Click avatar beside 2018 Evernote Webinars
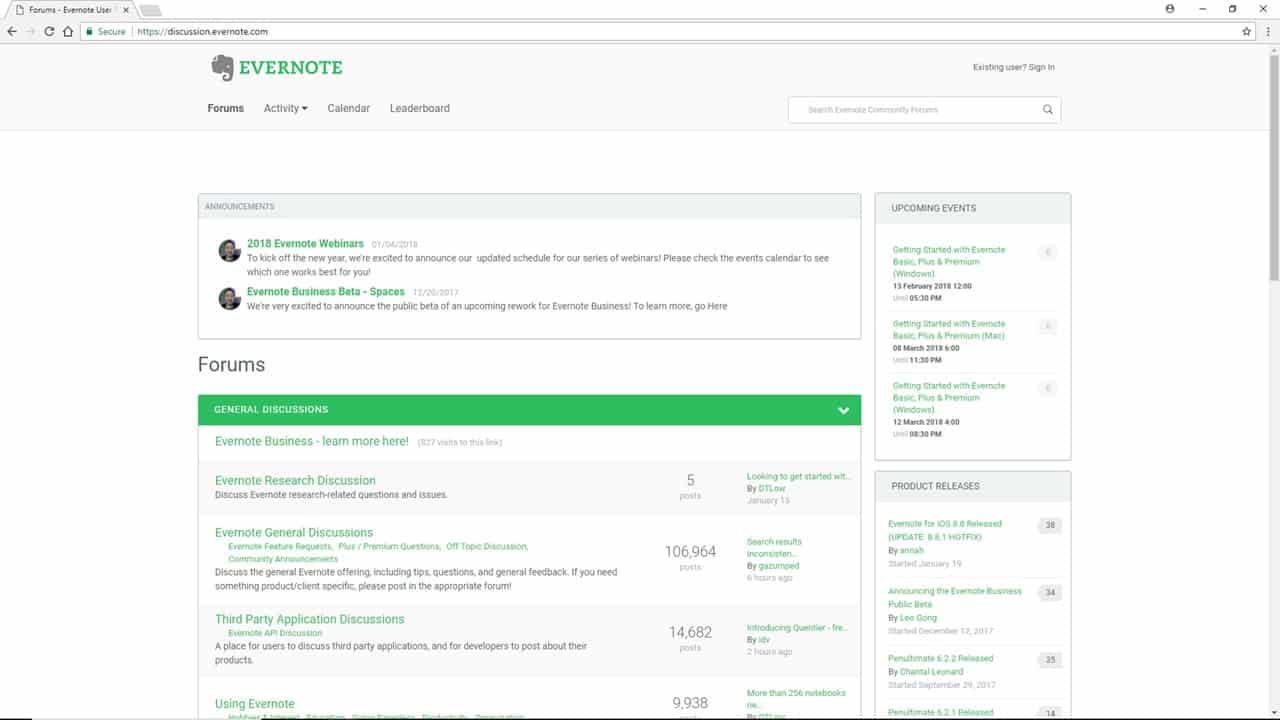Screen dimensions: 1280x720 (229, 250)
